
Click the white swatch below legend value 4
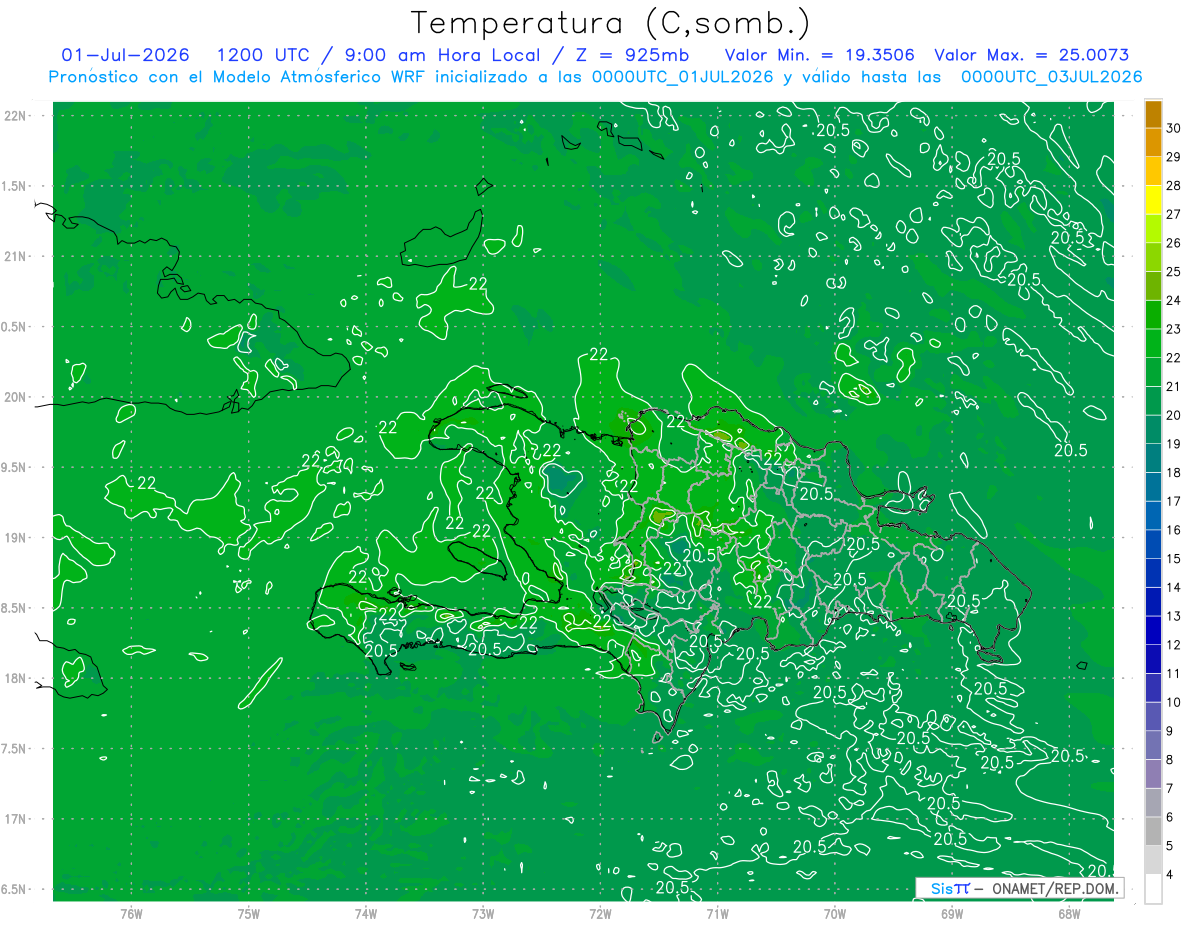pos(1153,889)
